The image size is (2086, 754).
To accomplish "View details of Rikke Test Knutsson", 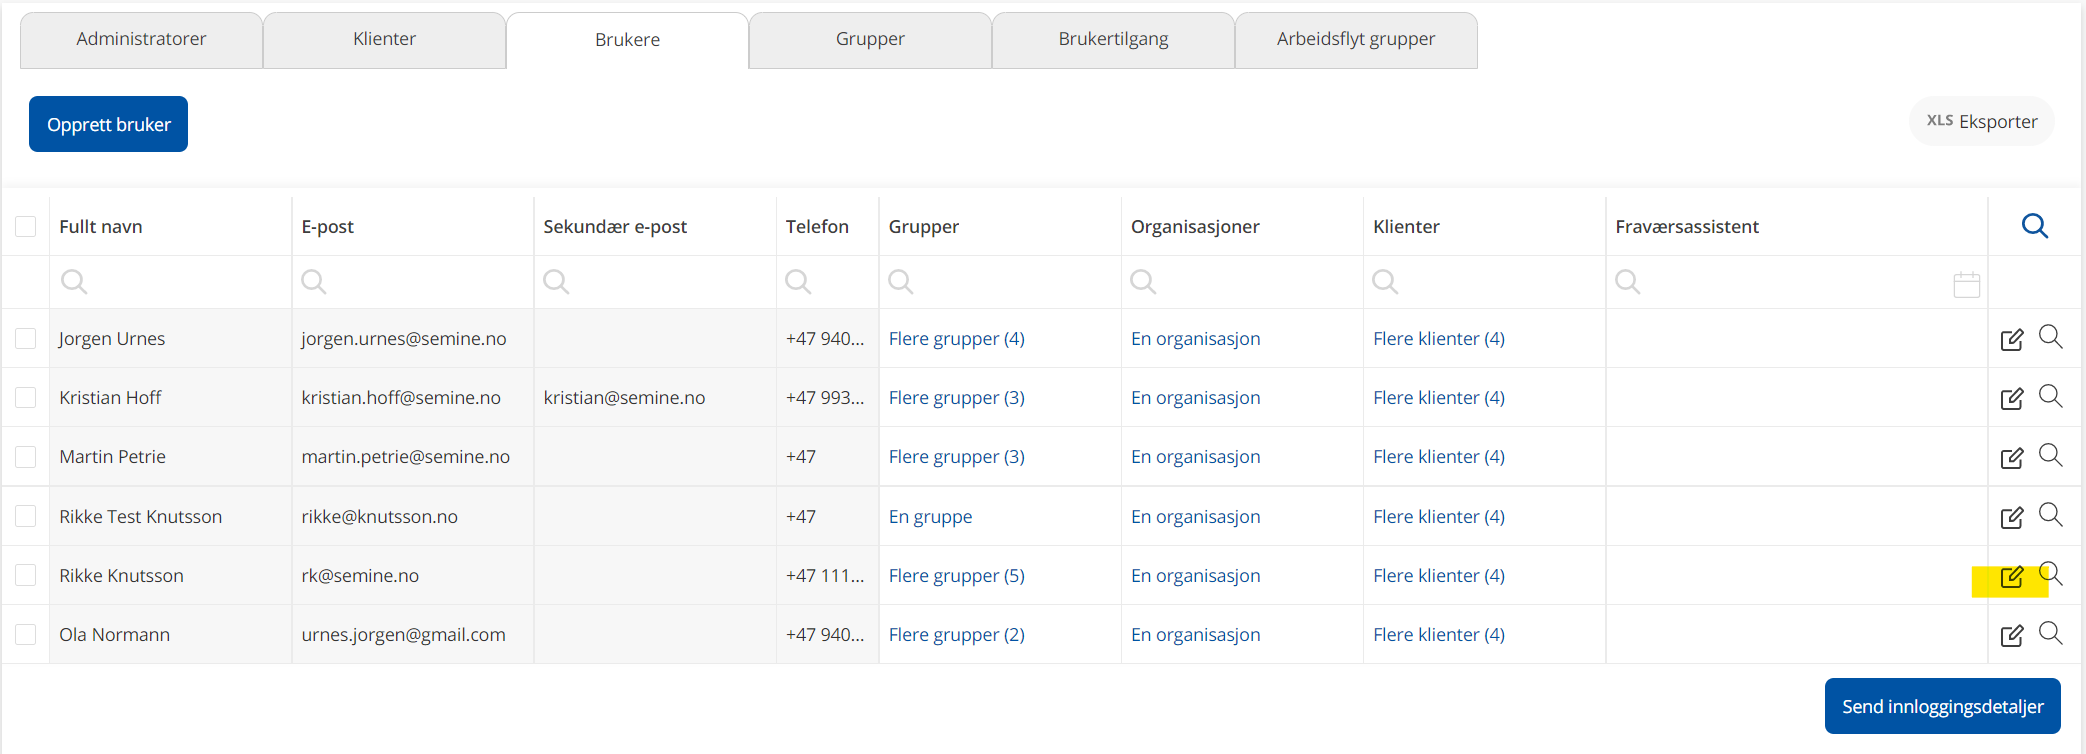I will tap(2050, 515).
